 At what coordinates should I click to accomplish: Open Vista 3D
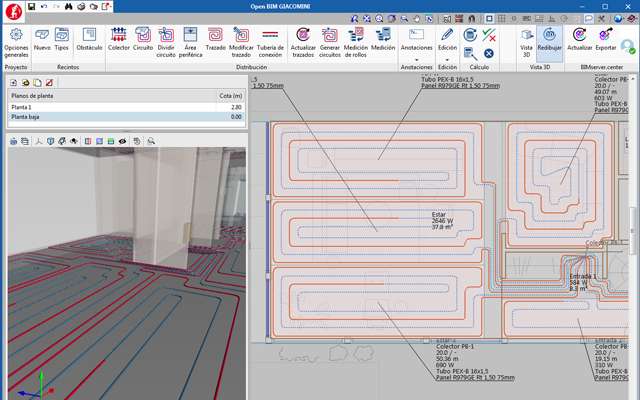point(527,43)
